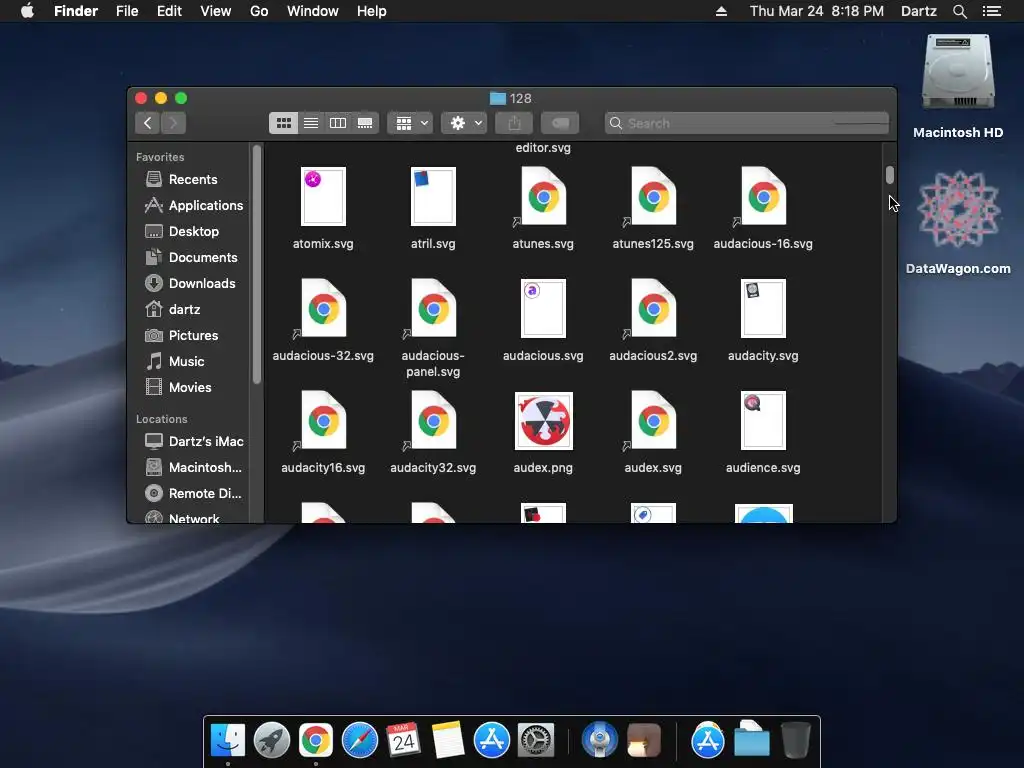Open Pictures in the sidebar
The image size is (1024, 768).
click(182, 335)
